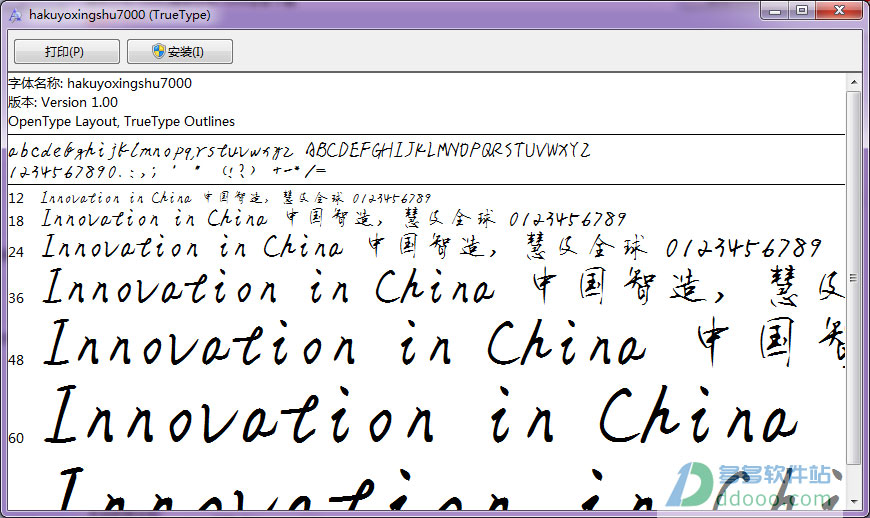
Task: Click the size 12 sample line label
Action: (16, 199)
